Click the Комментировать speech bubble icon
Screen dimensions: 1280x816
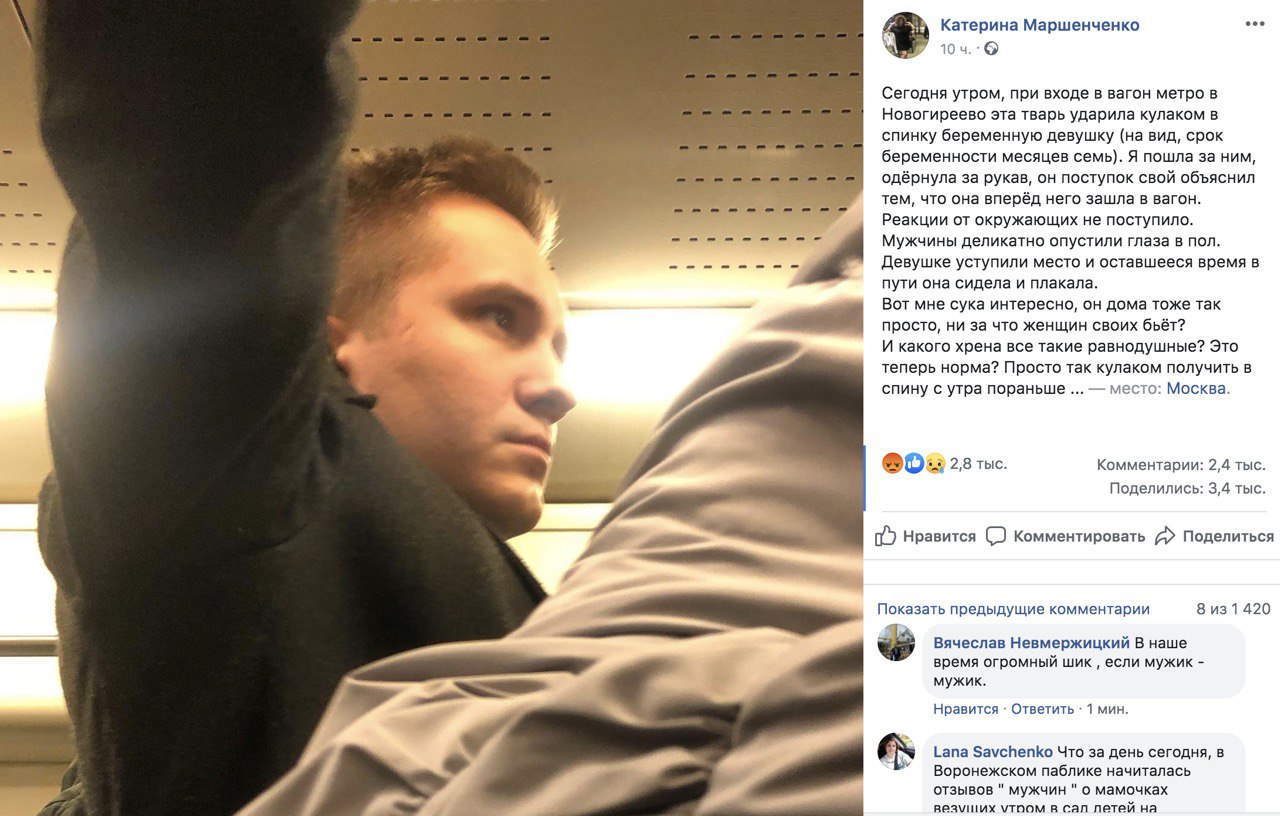point(996,536)
